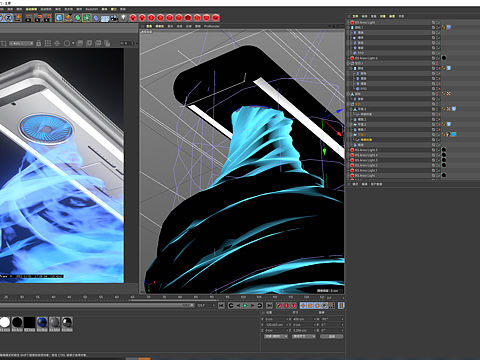The height and width of the screenshot is (360, 480).
Task: Select the flat black material thumbnail
Action: (x=29, y=322)
